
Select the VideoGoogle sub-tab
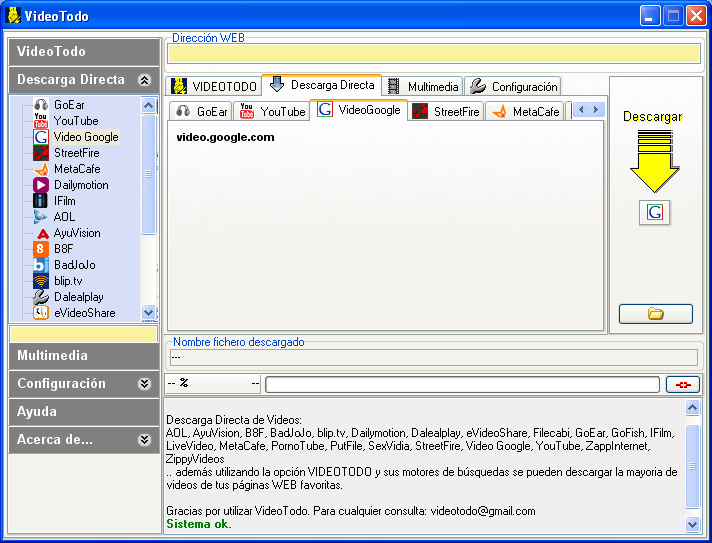(359, 109)
